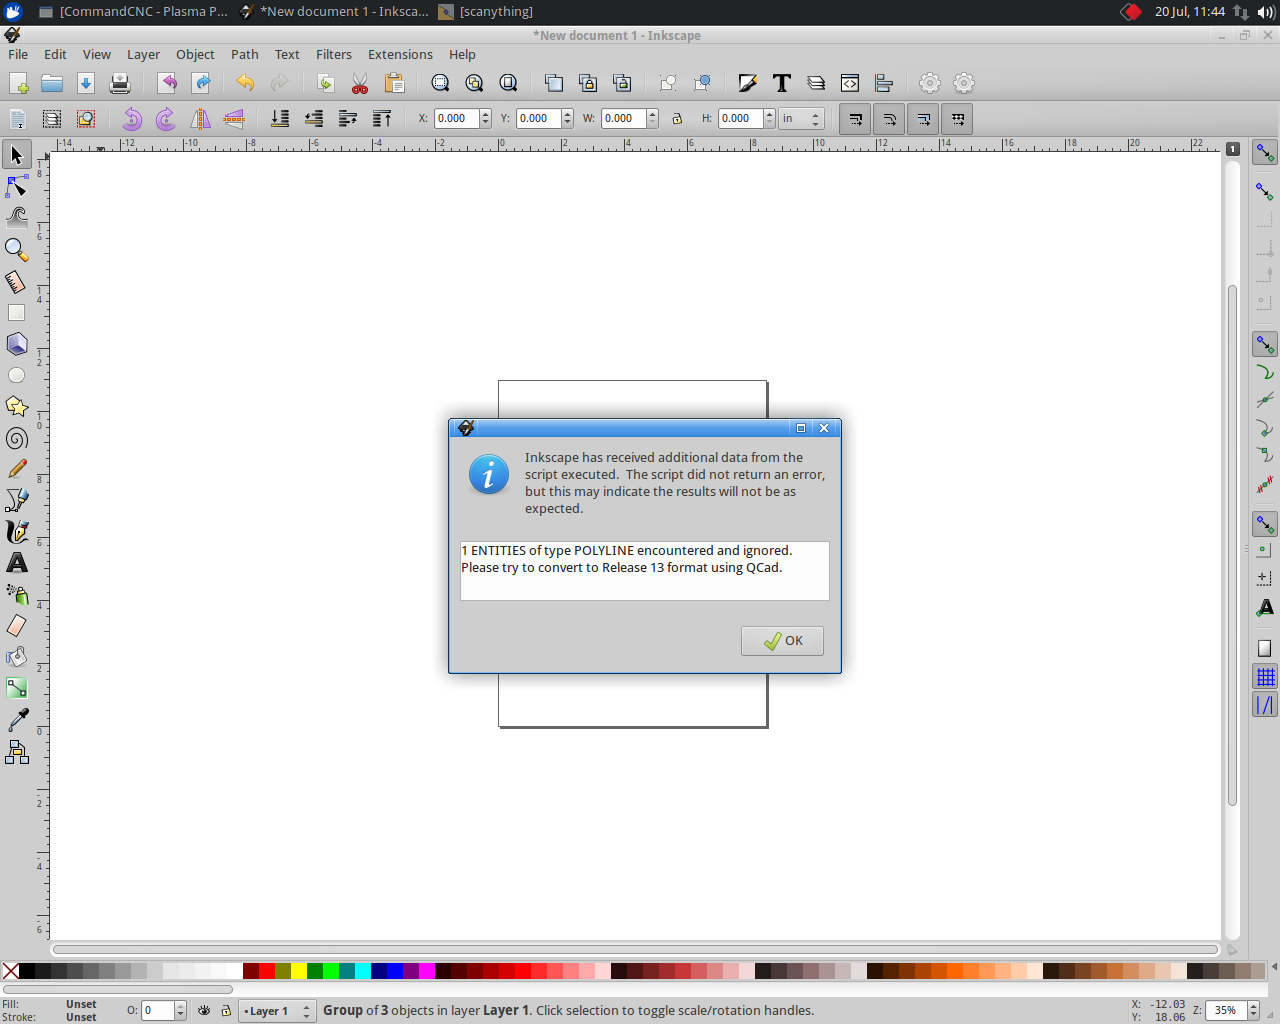Pick the yellow color swatch
Image resolution: width=1280 pixels, height=1024 pixels.
[x=299, y=971]
